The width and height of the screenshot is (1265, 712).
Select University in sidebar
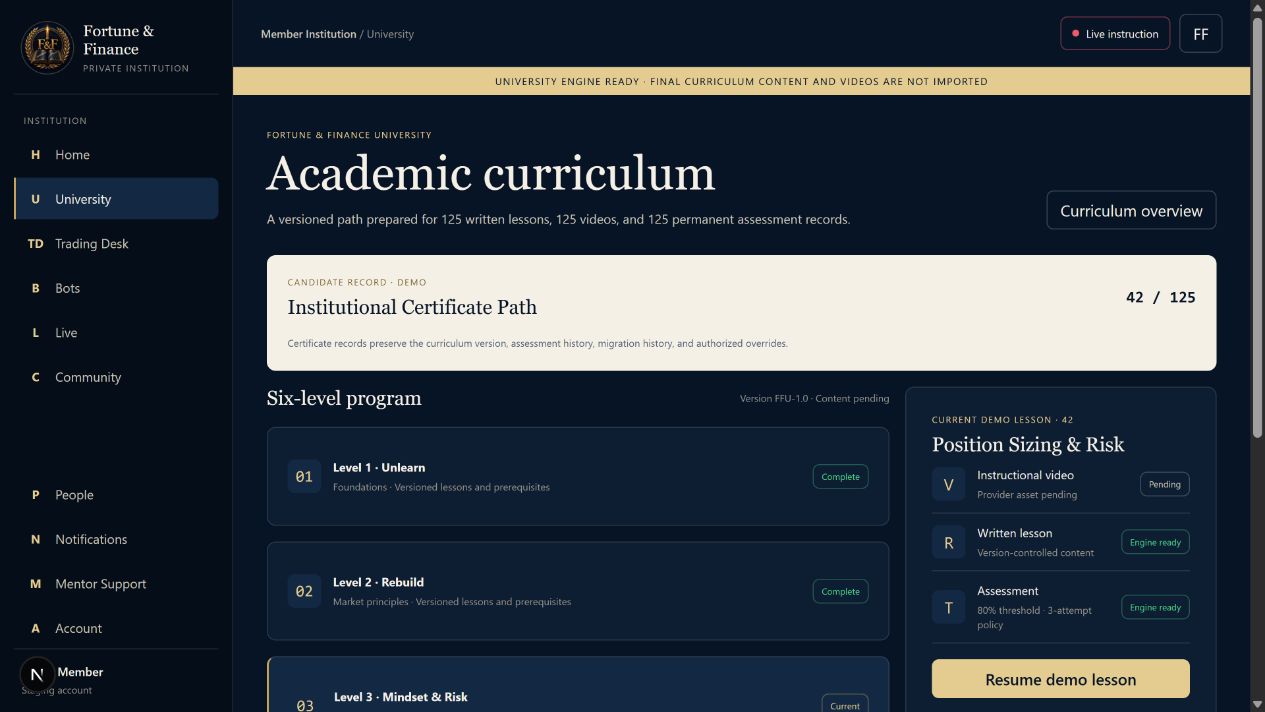point(116,199)
